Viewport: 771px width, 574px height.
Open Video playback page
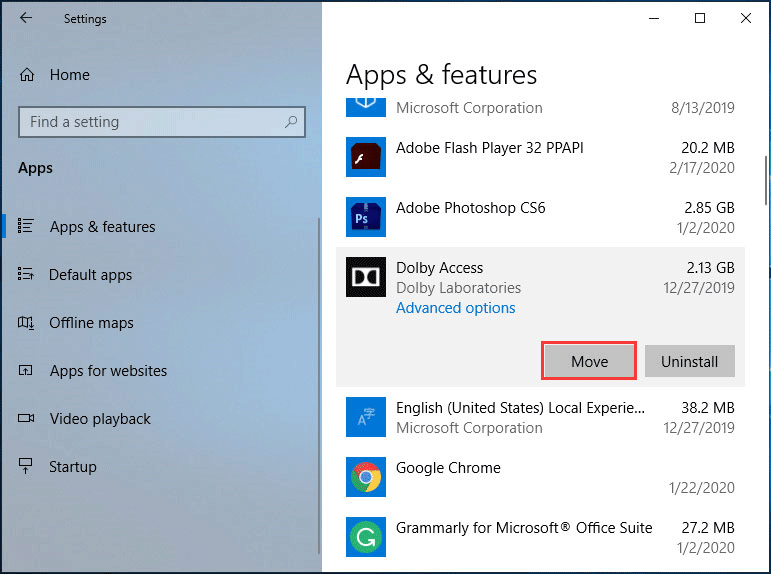[x=100, y=419]
